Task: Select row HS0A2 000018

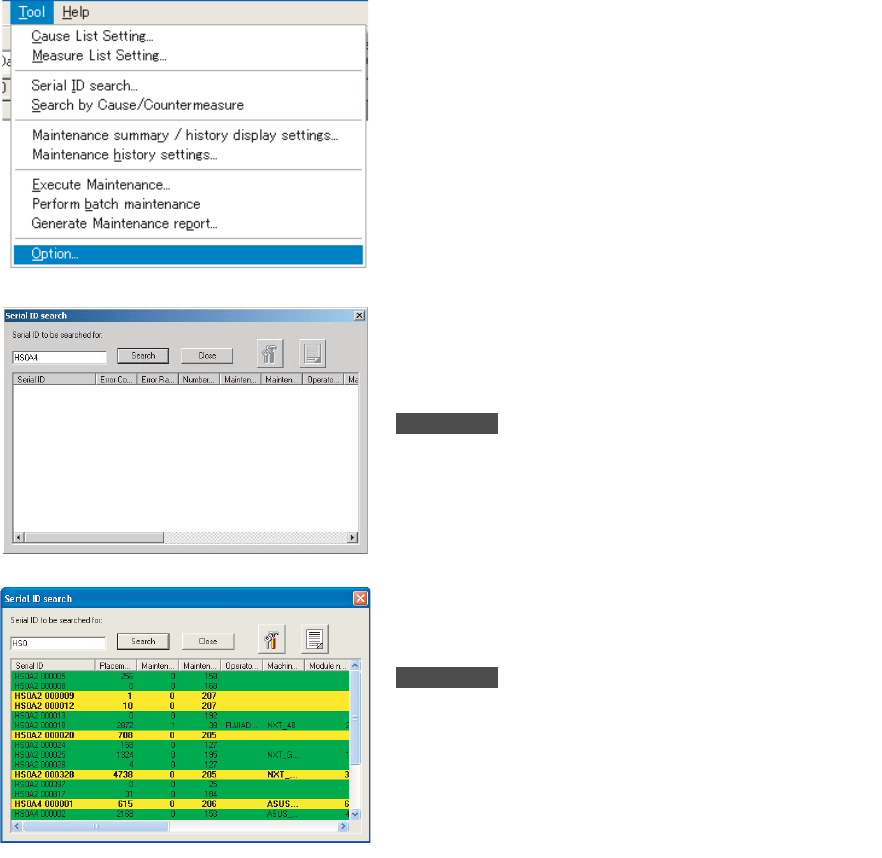Action: (x=180, y=725)
